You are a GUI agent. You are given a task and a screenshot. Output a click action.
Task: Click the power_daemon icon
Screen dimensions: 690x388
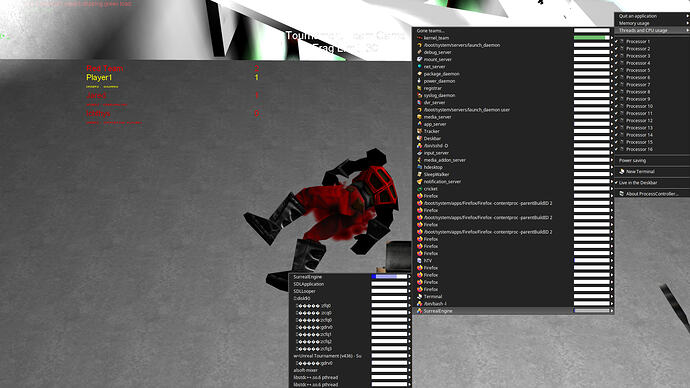pyautogui.click(x=419, y=81)
